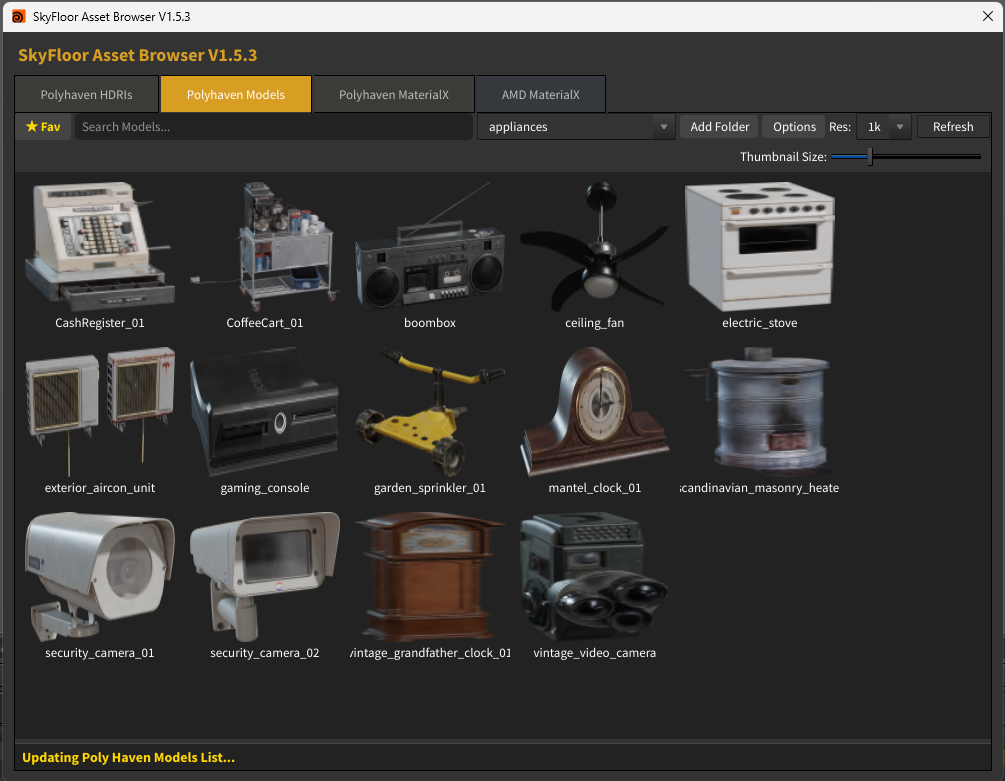
Task: Click the Search Models input field
Action: tap(274, 127)
